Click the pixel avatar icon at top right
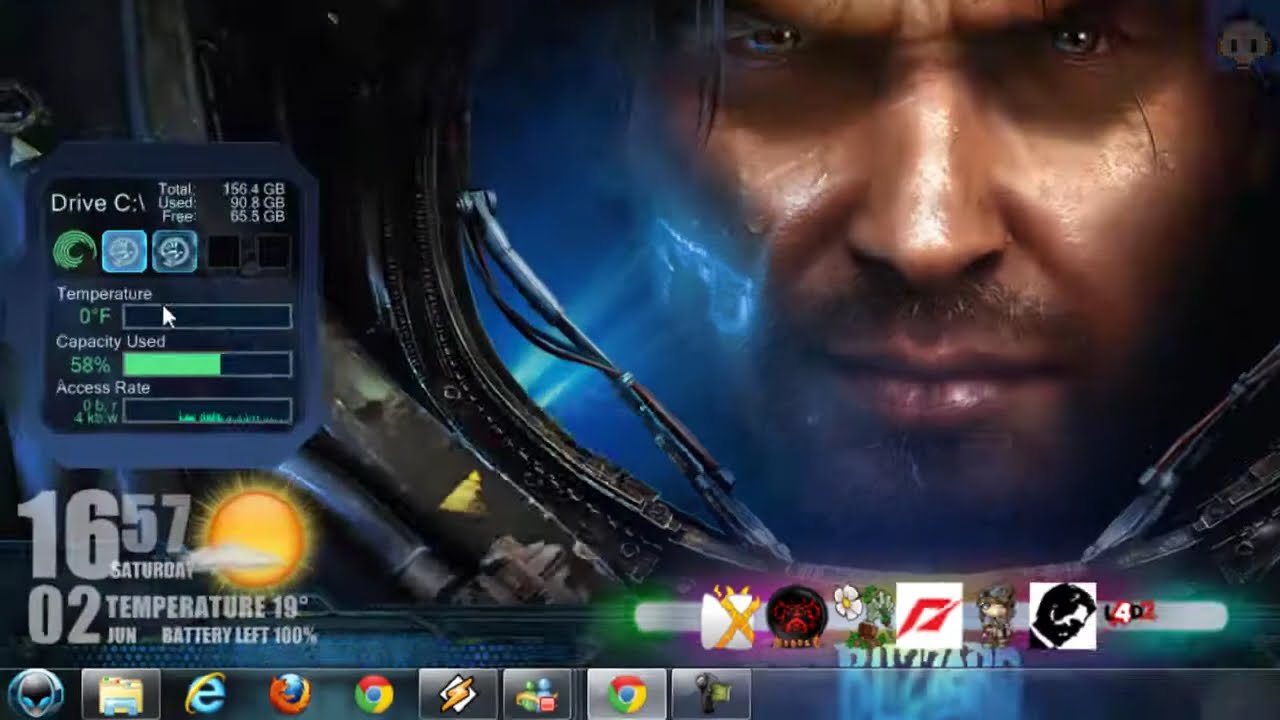Viewport: 1280px width, 720px height. click(1246, 42)
